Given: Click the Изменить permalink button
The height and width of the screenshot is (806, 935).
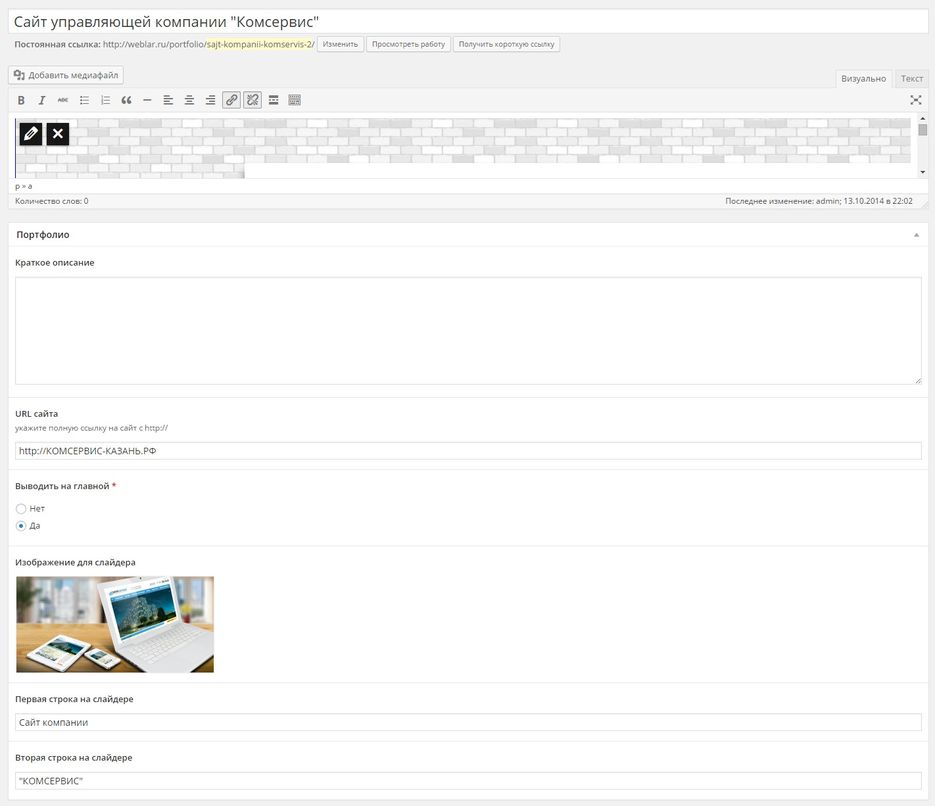Looking at the screenshot, I should (340, 45).
